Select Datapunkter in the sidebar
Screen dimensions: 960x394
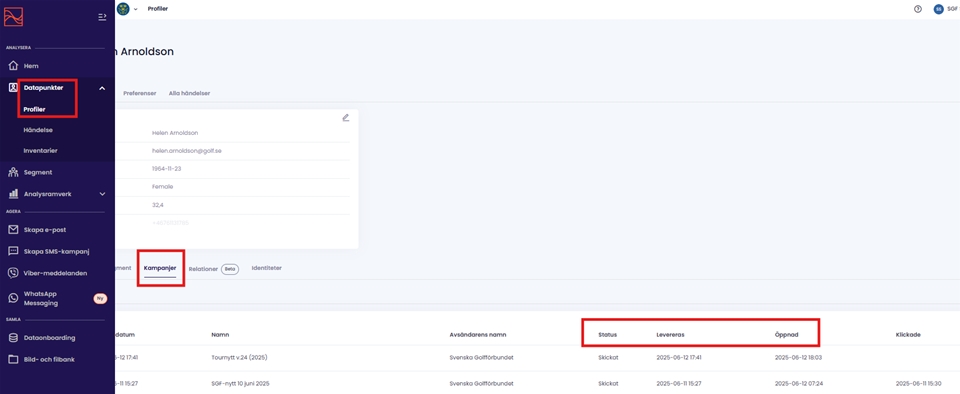click(43, 87)
